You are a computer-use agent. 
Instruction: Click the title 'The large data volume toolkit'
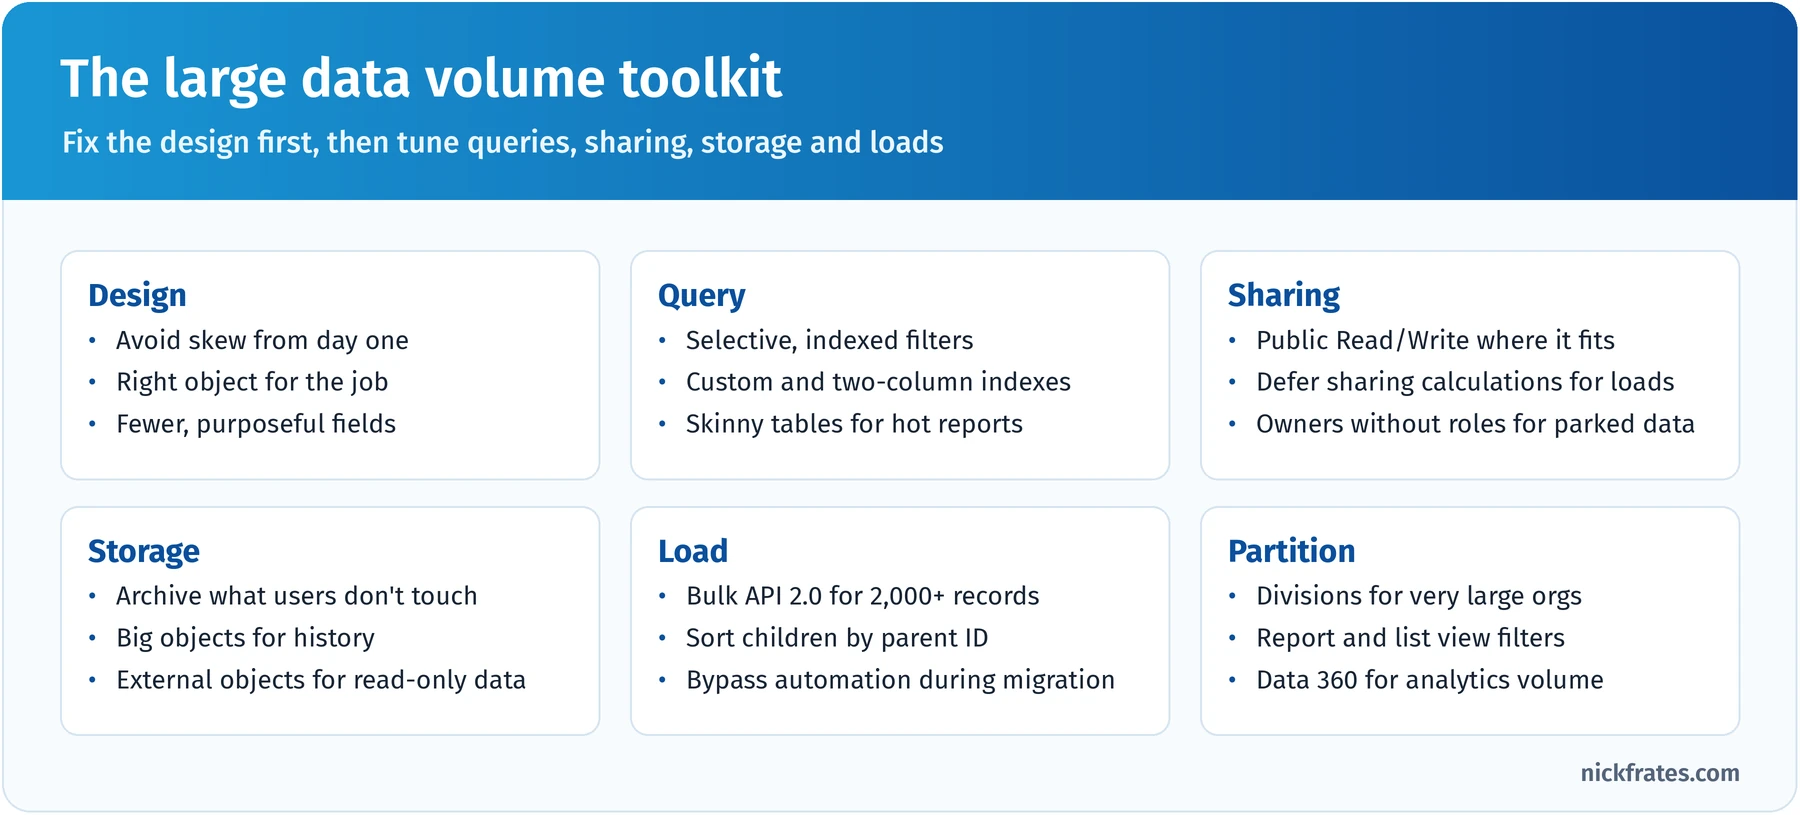421,79
